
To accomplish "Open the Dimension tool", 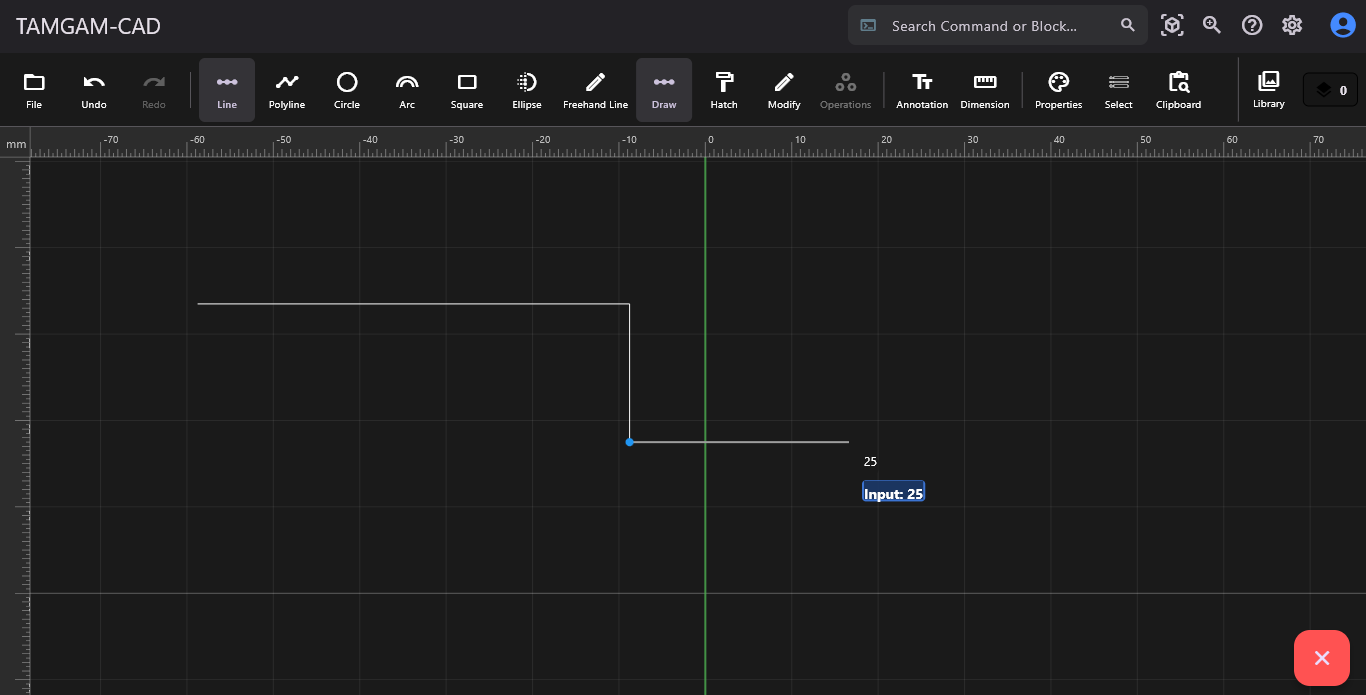I will click(985, 90).
